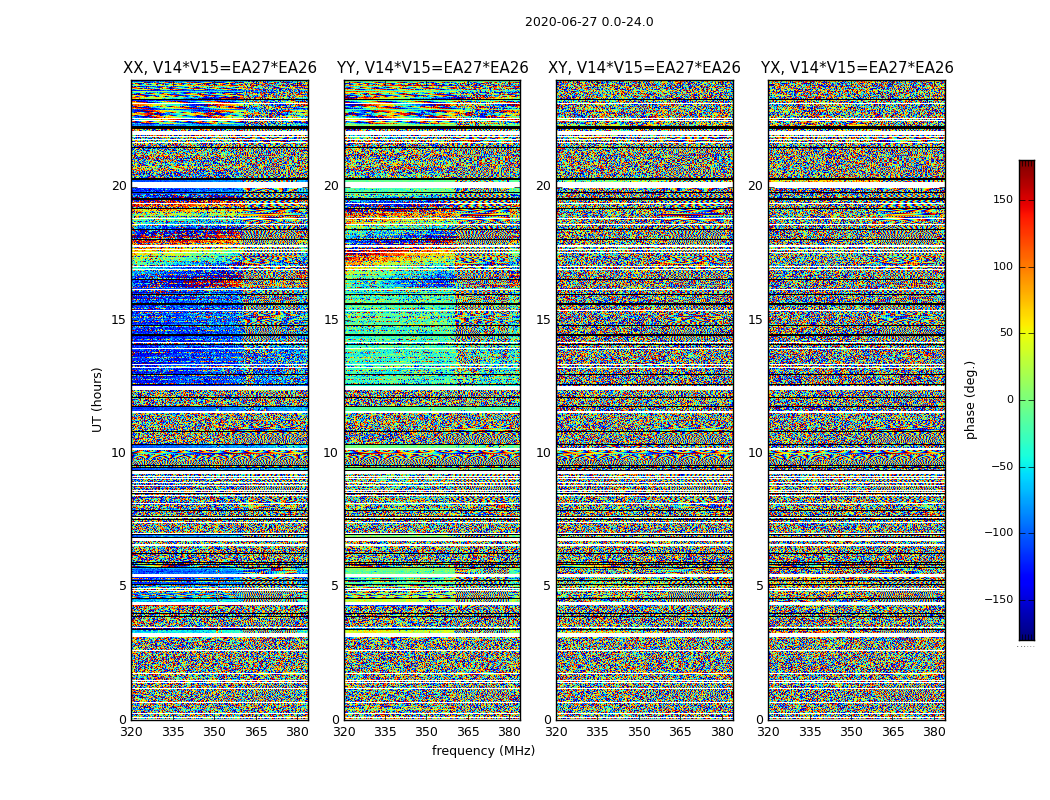
Task: Click inside the YY phase waterfall plot
Action: 432,400
